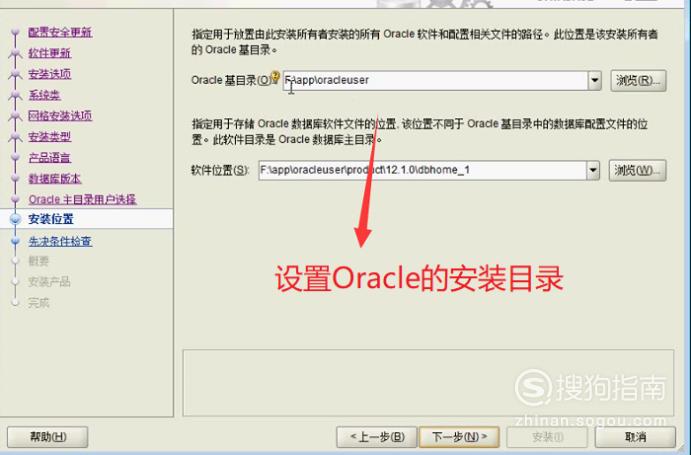
Task: Open the 网格安装选项 step
Action: (60, 116)
